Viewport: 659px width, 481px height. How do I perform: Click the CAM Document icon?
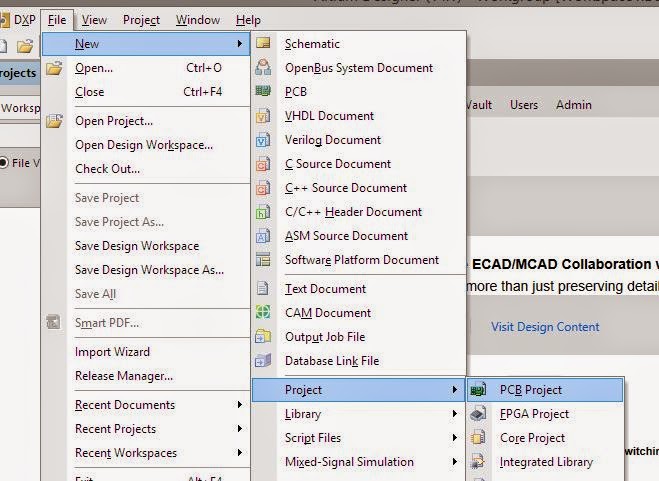tap(263, 312)
